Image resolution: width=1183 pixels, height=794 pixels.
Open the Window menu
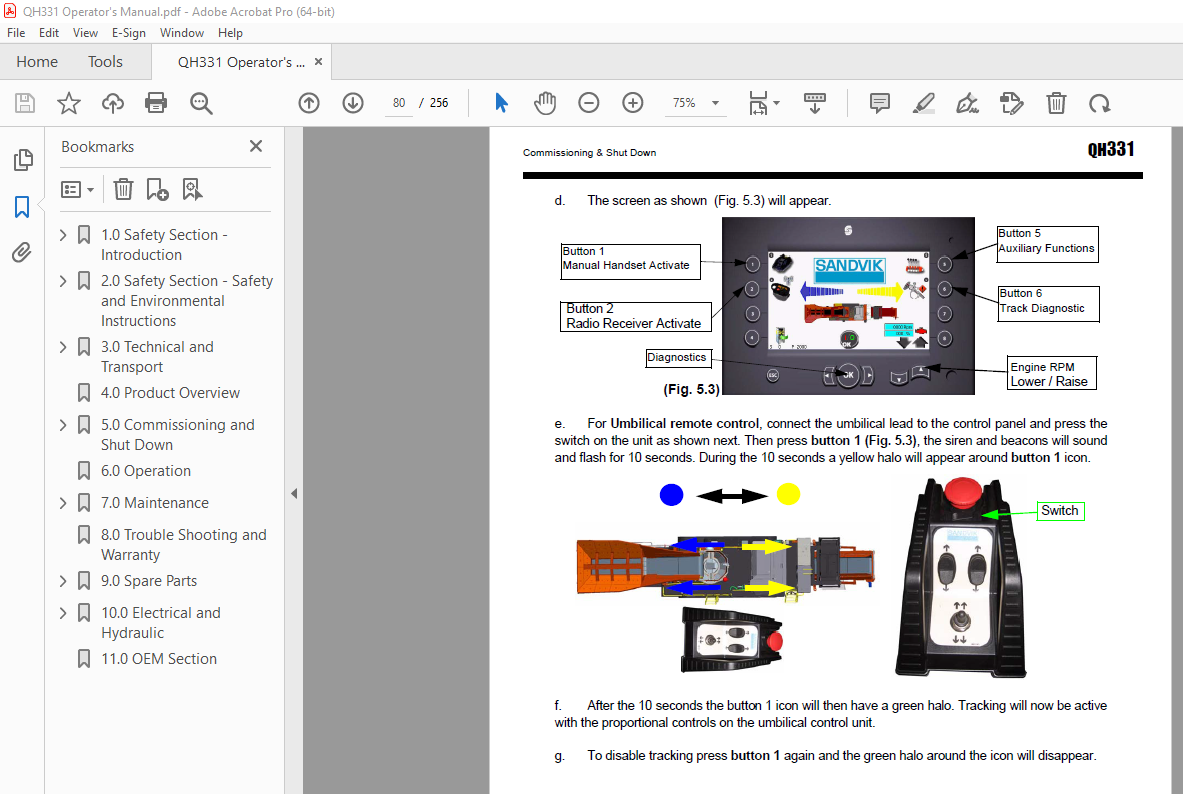(182, 33)
